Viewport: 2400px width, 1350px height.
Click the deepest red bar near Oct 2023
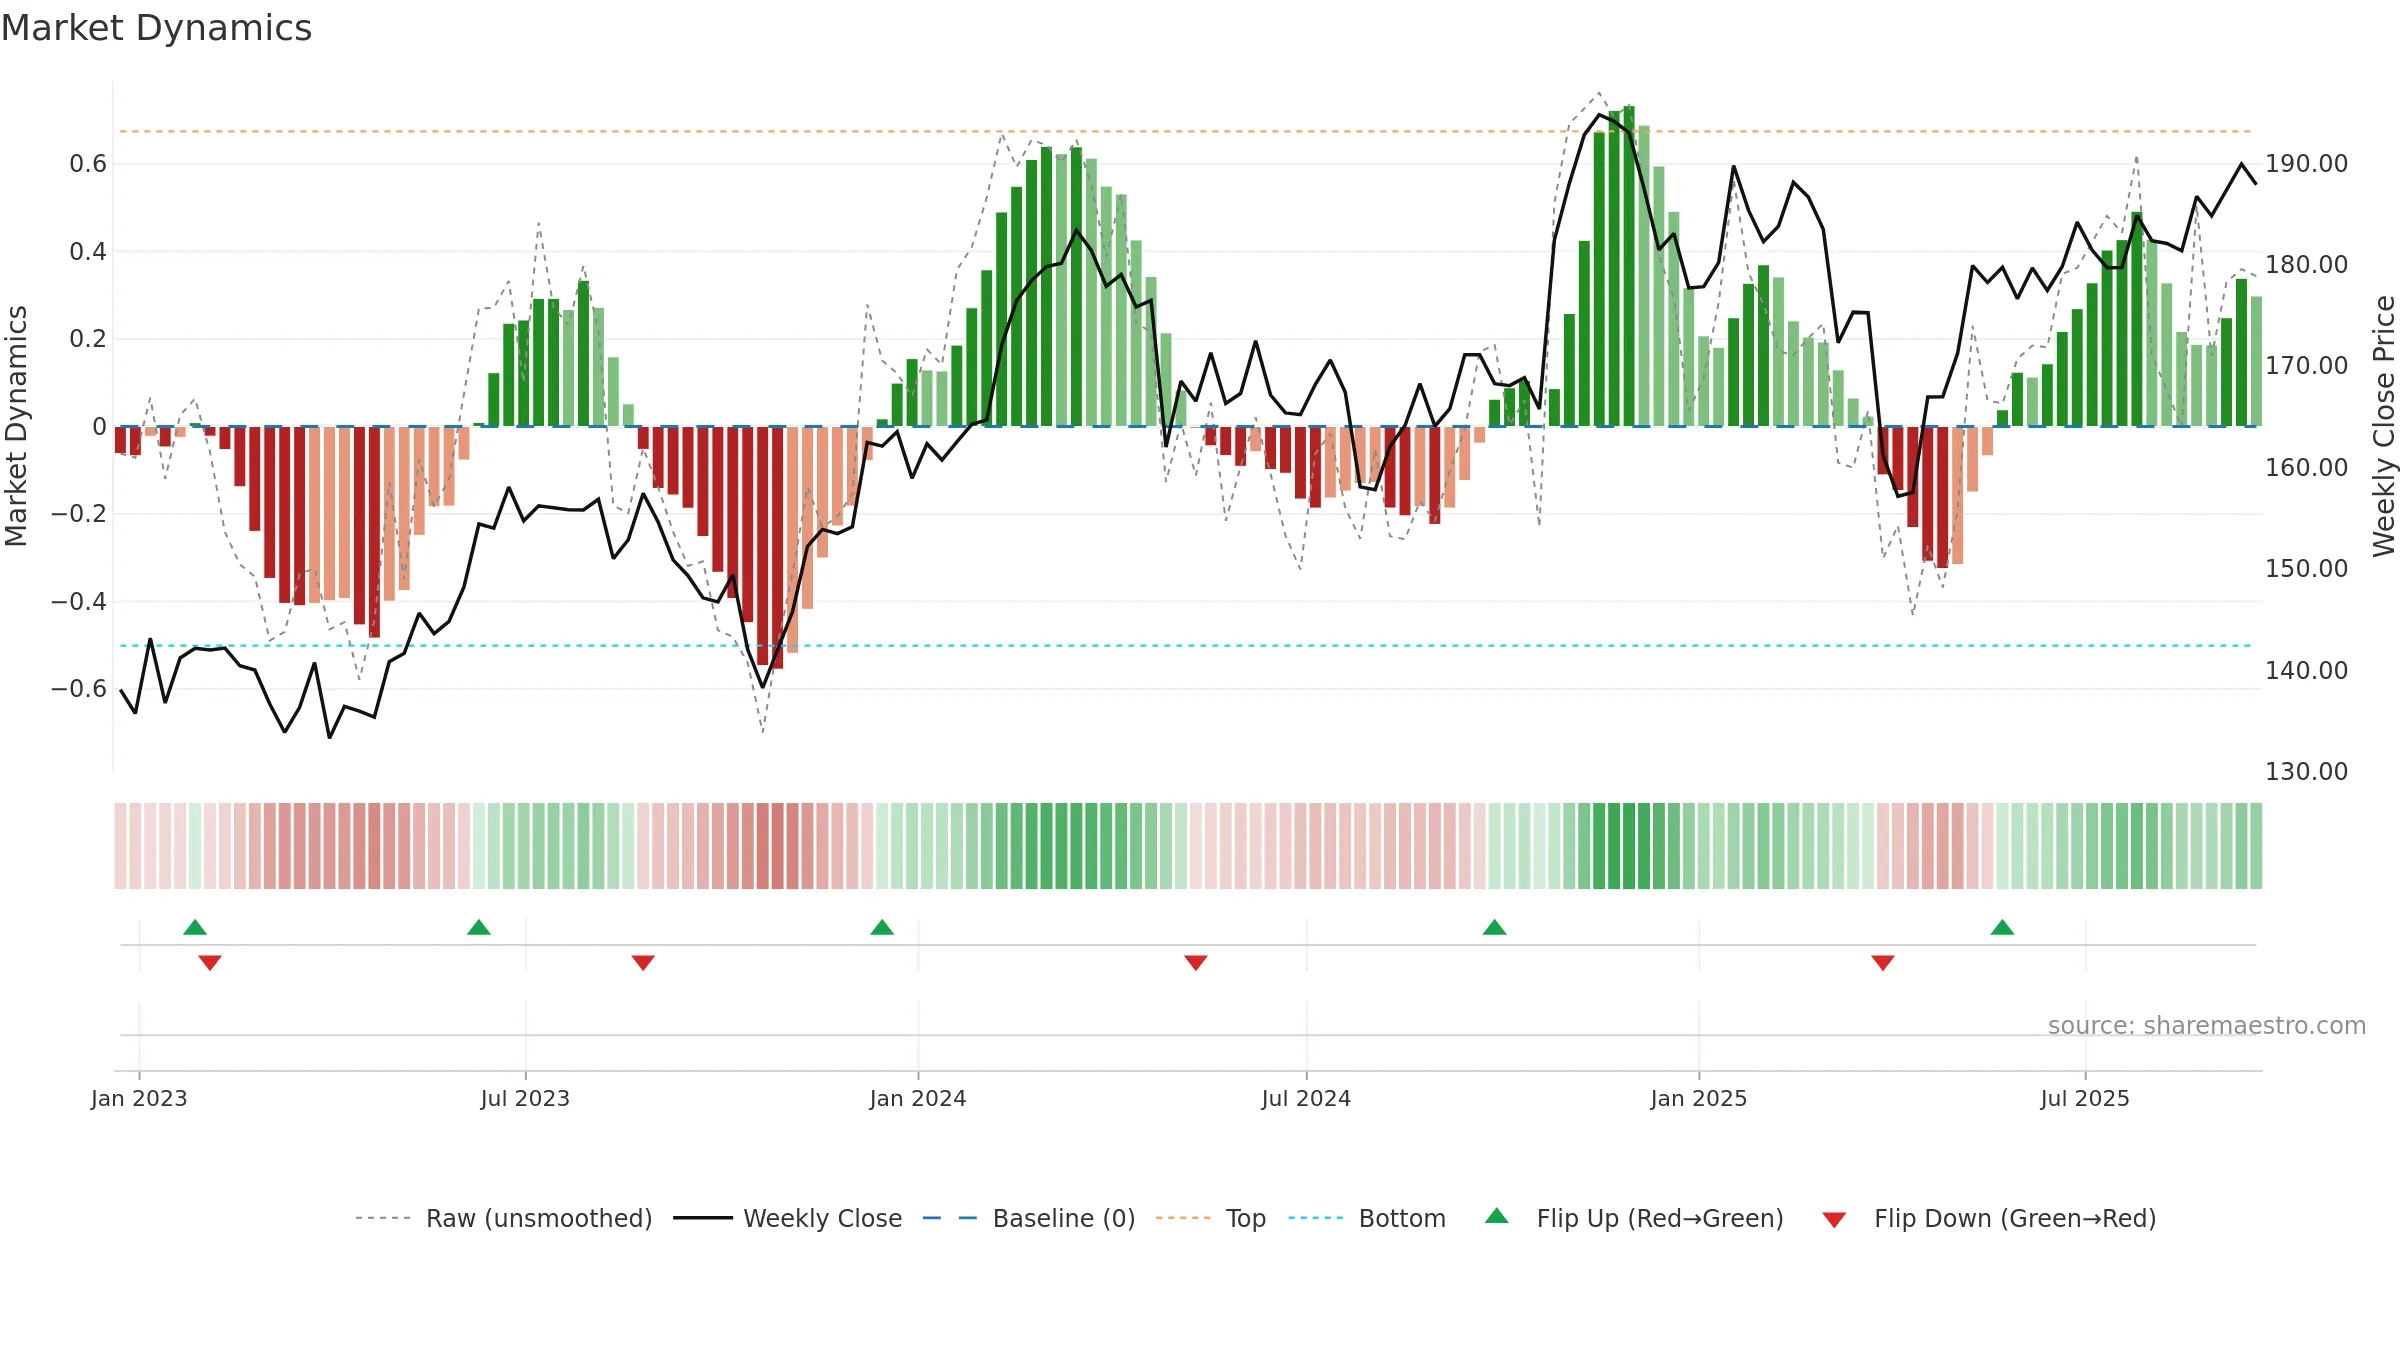point(777,547)
